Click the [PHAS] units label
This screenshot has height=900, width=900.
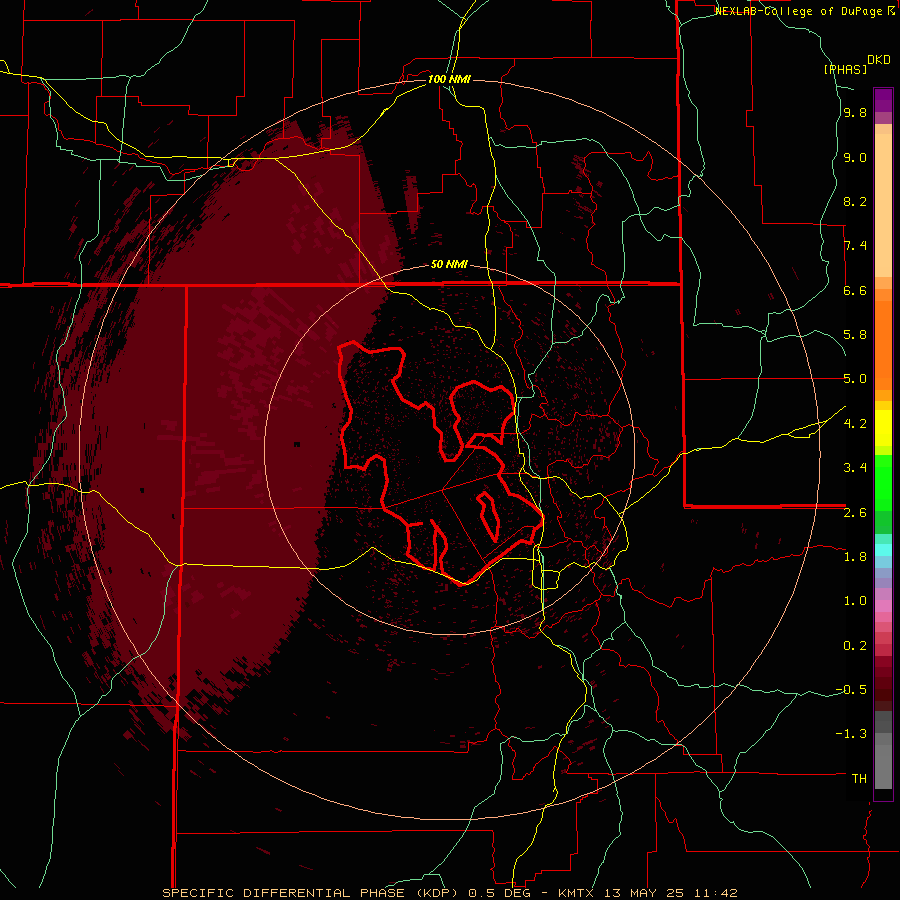pos(845,70)
